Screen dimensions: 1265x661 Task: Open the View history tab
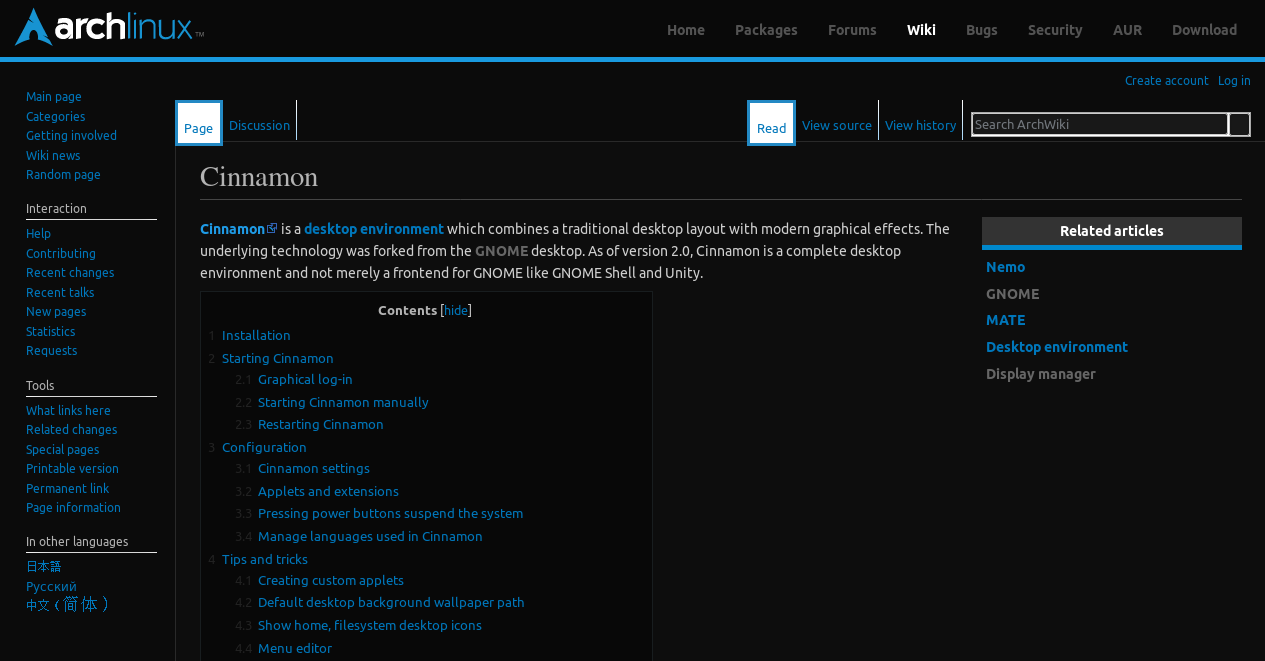(x=920, y=125)
